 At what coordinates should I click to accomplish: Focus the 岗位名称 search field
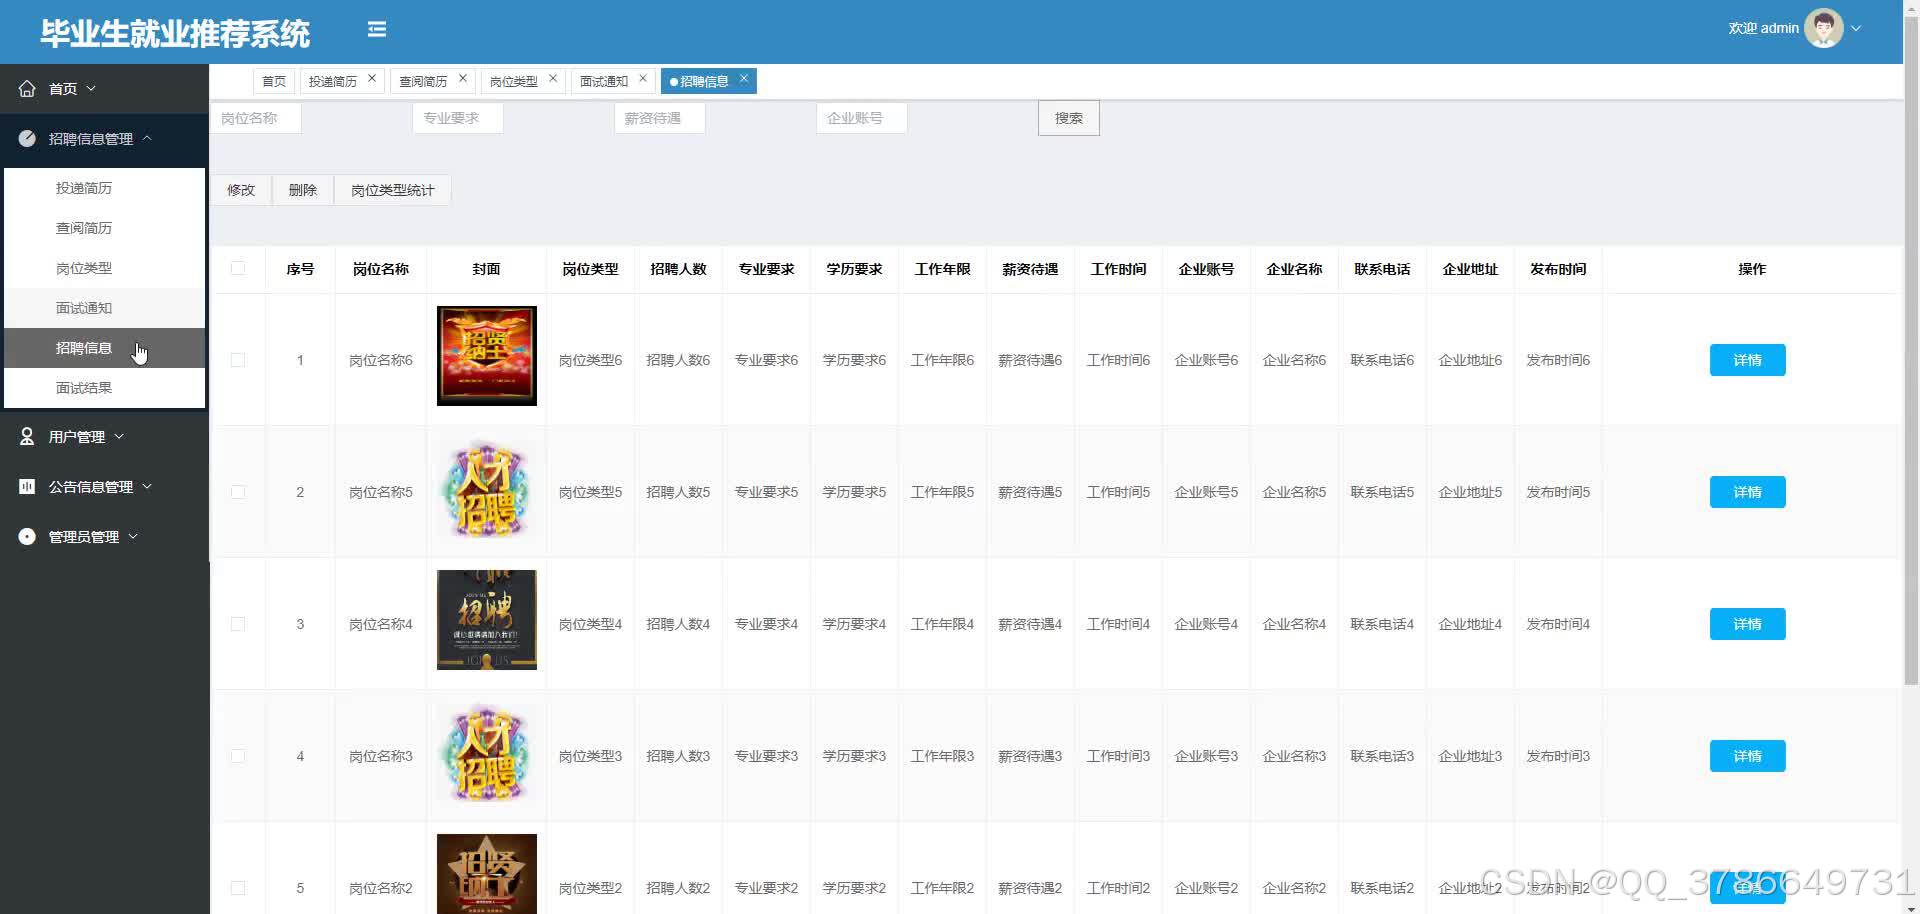click(x=256, y=118)
